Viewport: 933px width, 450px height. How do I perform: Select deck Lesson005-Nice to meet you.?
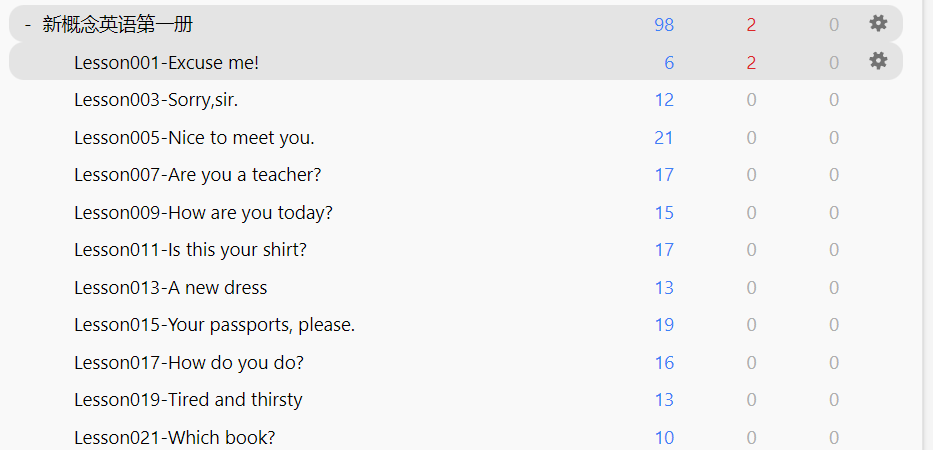point(194,138)
